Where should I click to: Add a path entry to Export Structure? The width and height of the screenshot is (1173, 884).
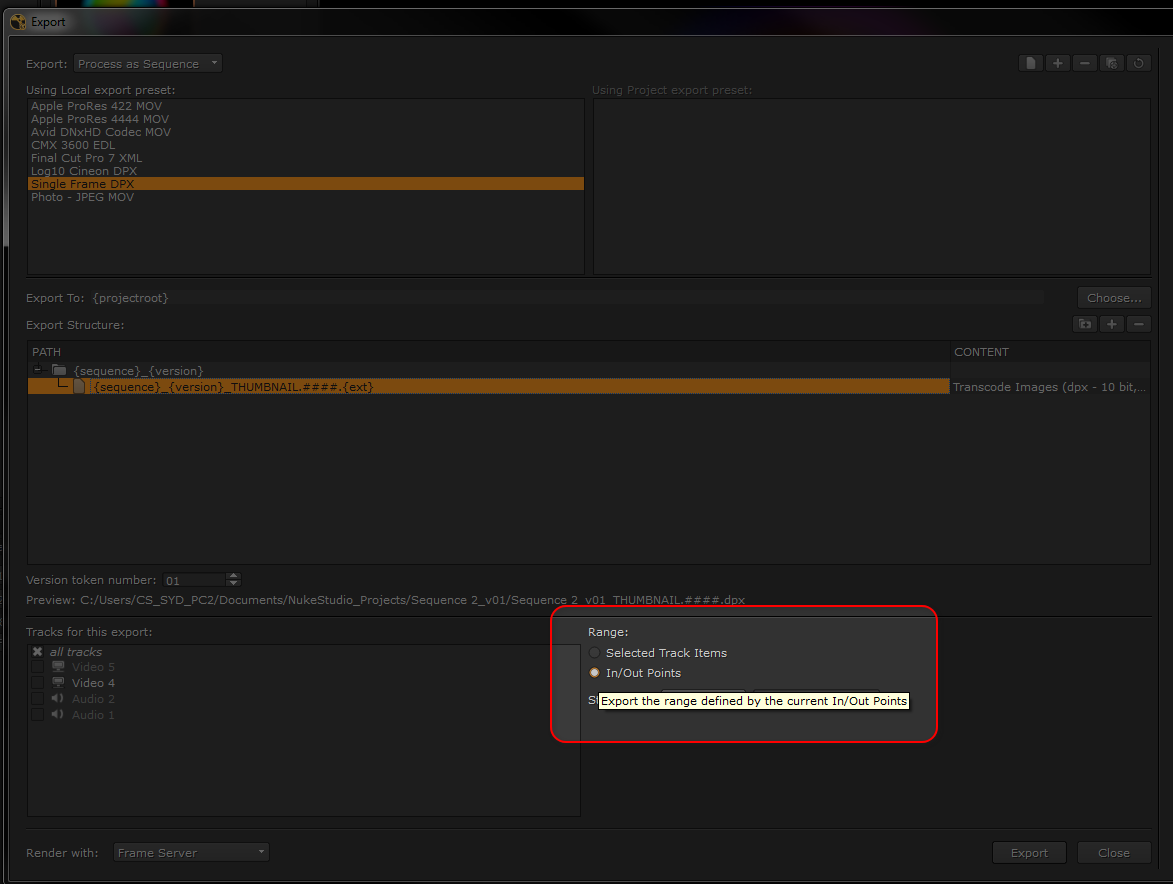(1112, 324)
